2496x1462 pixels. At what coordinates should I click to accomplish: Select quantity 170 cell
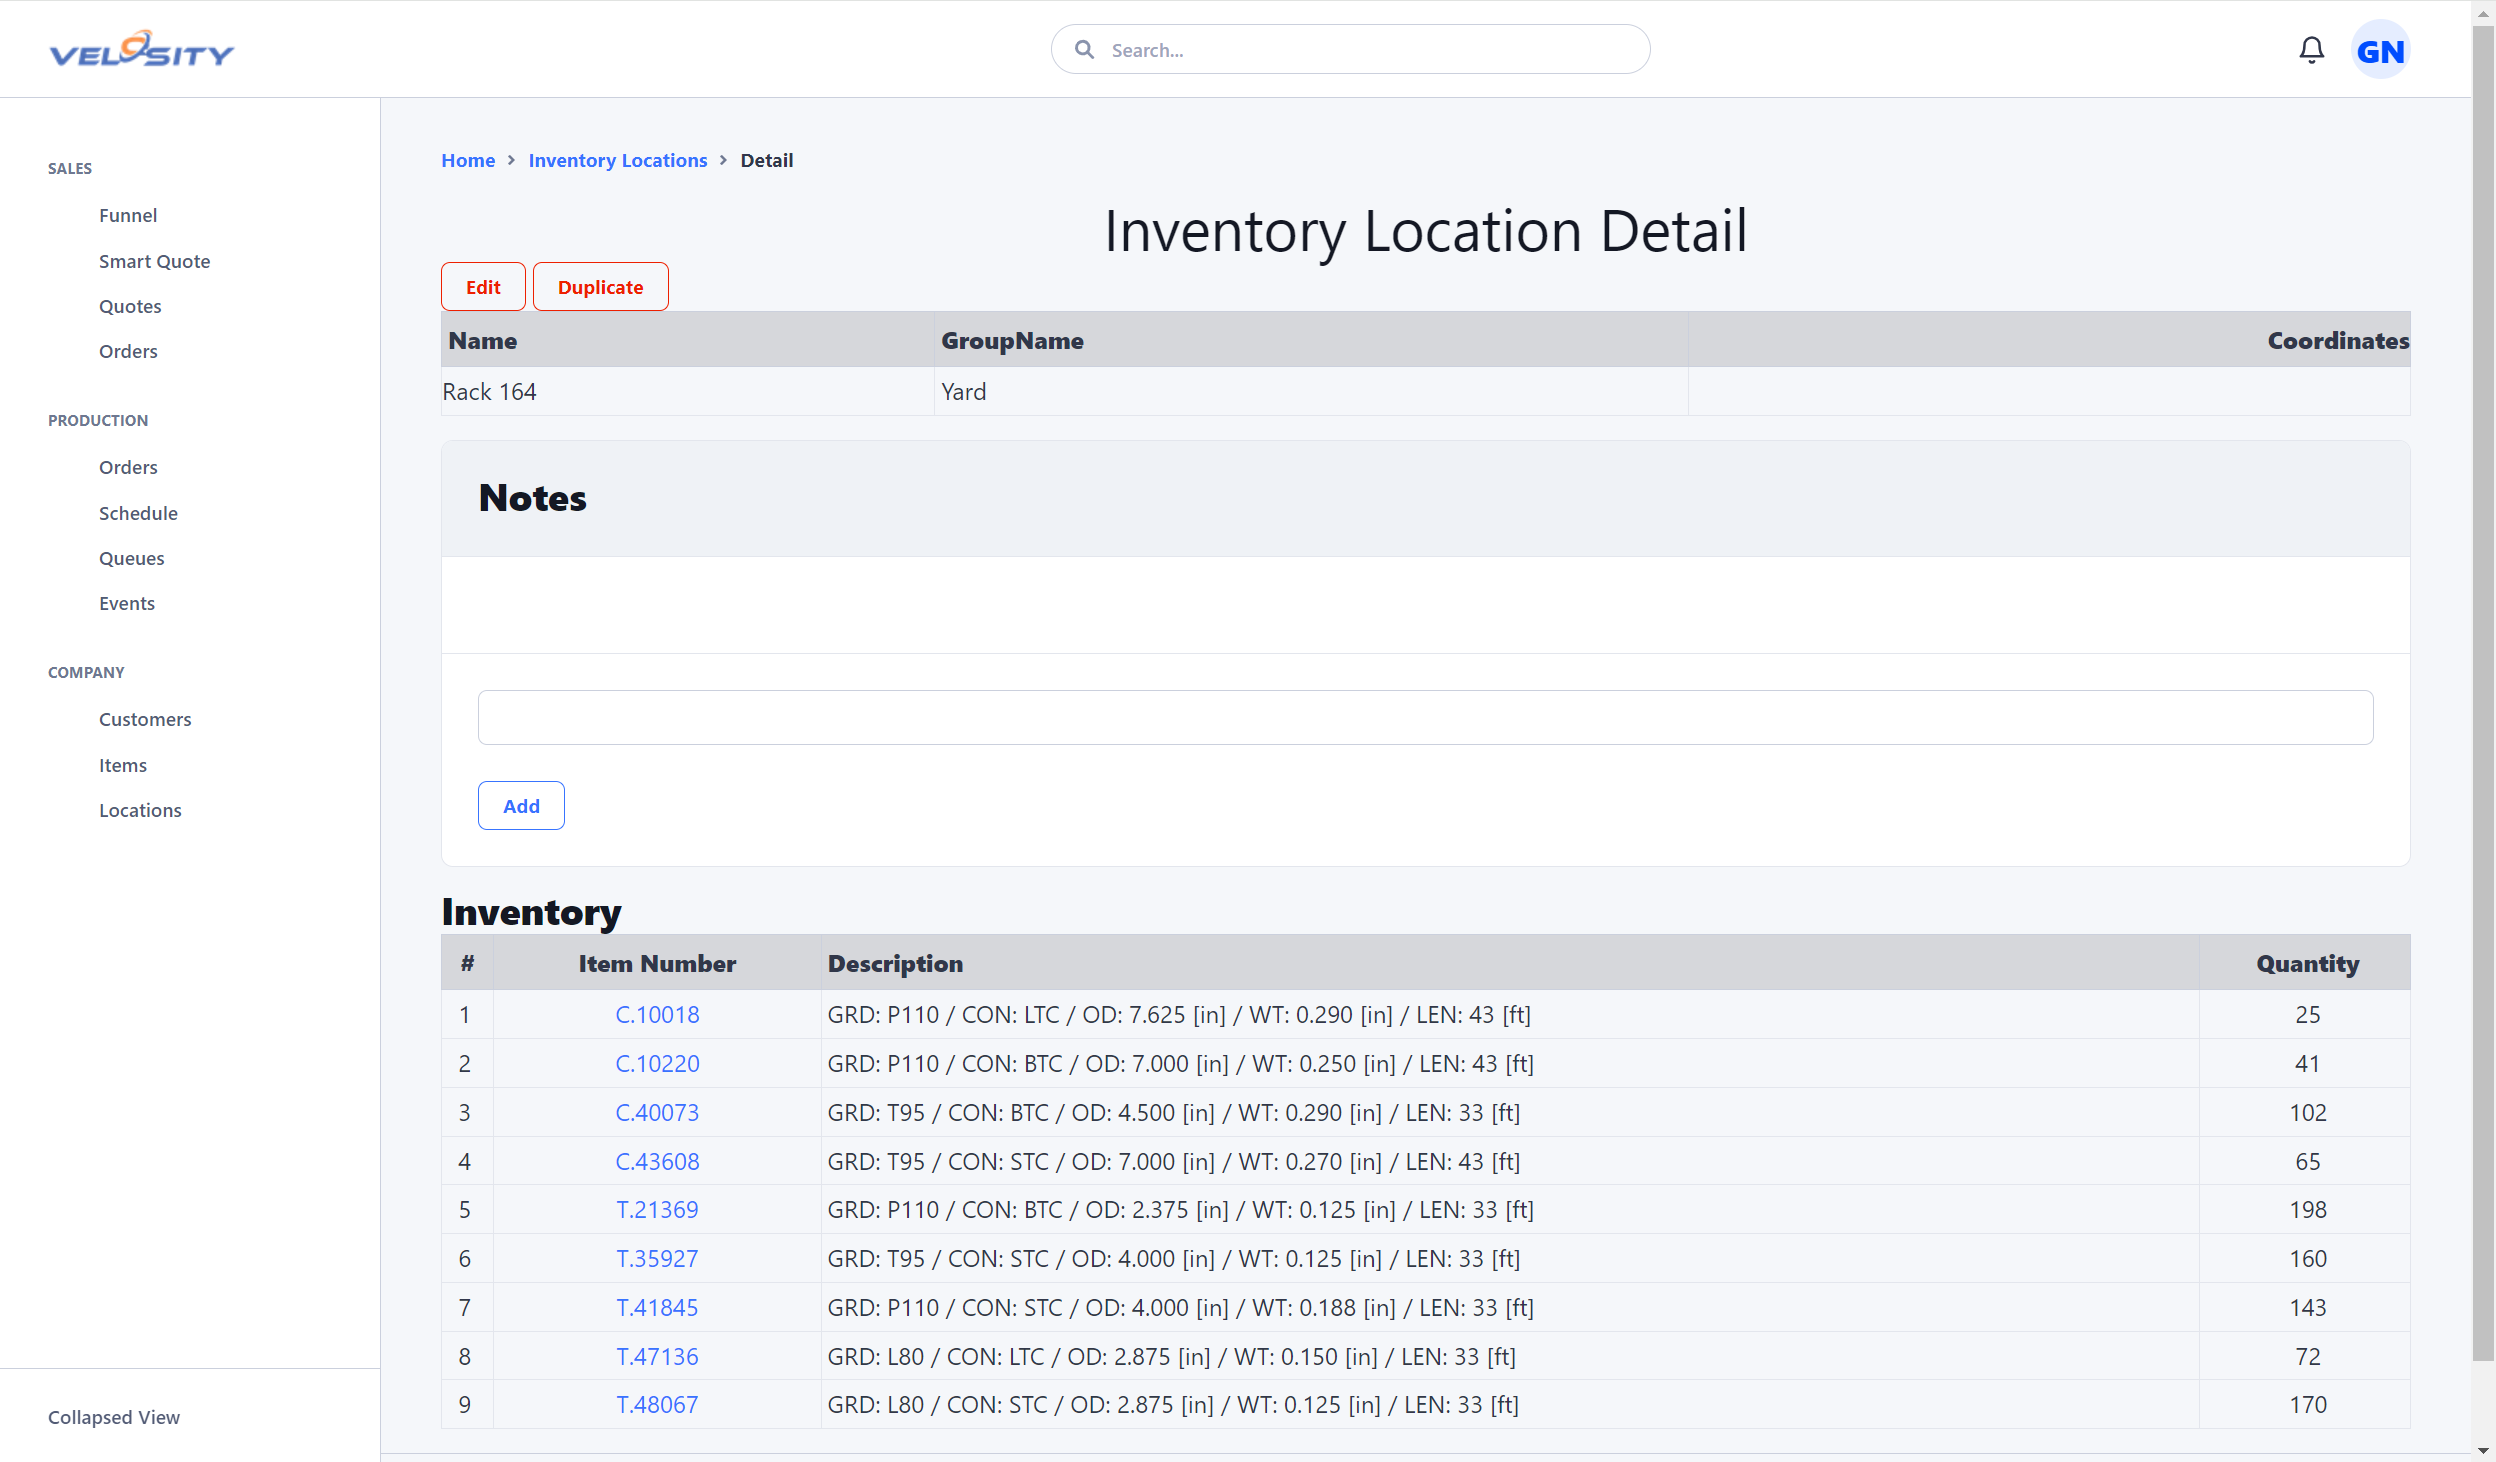[x=2305, y=1405]
